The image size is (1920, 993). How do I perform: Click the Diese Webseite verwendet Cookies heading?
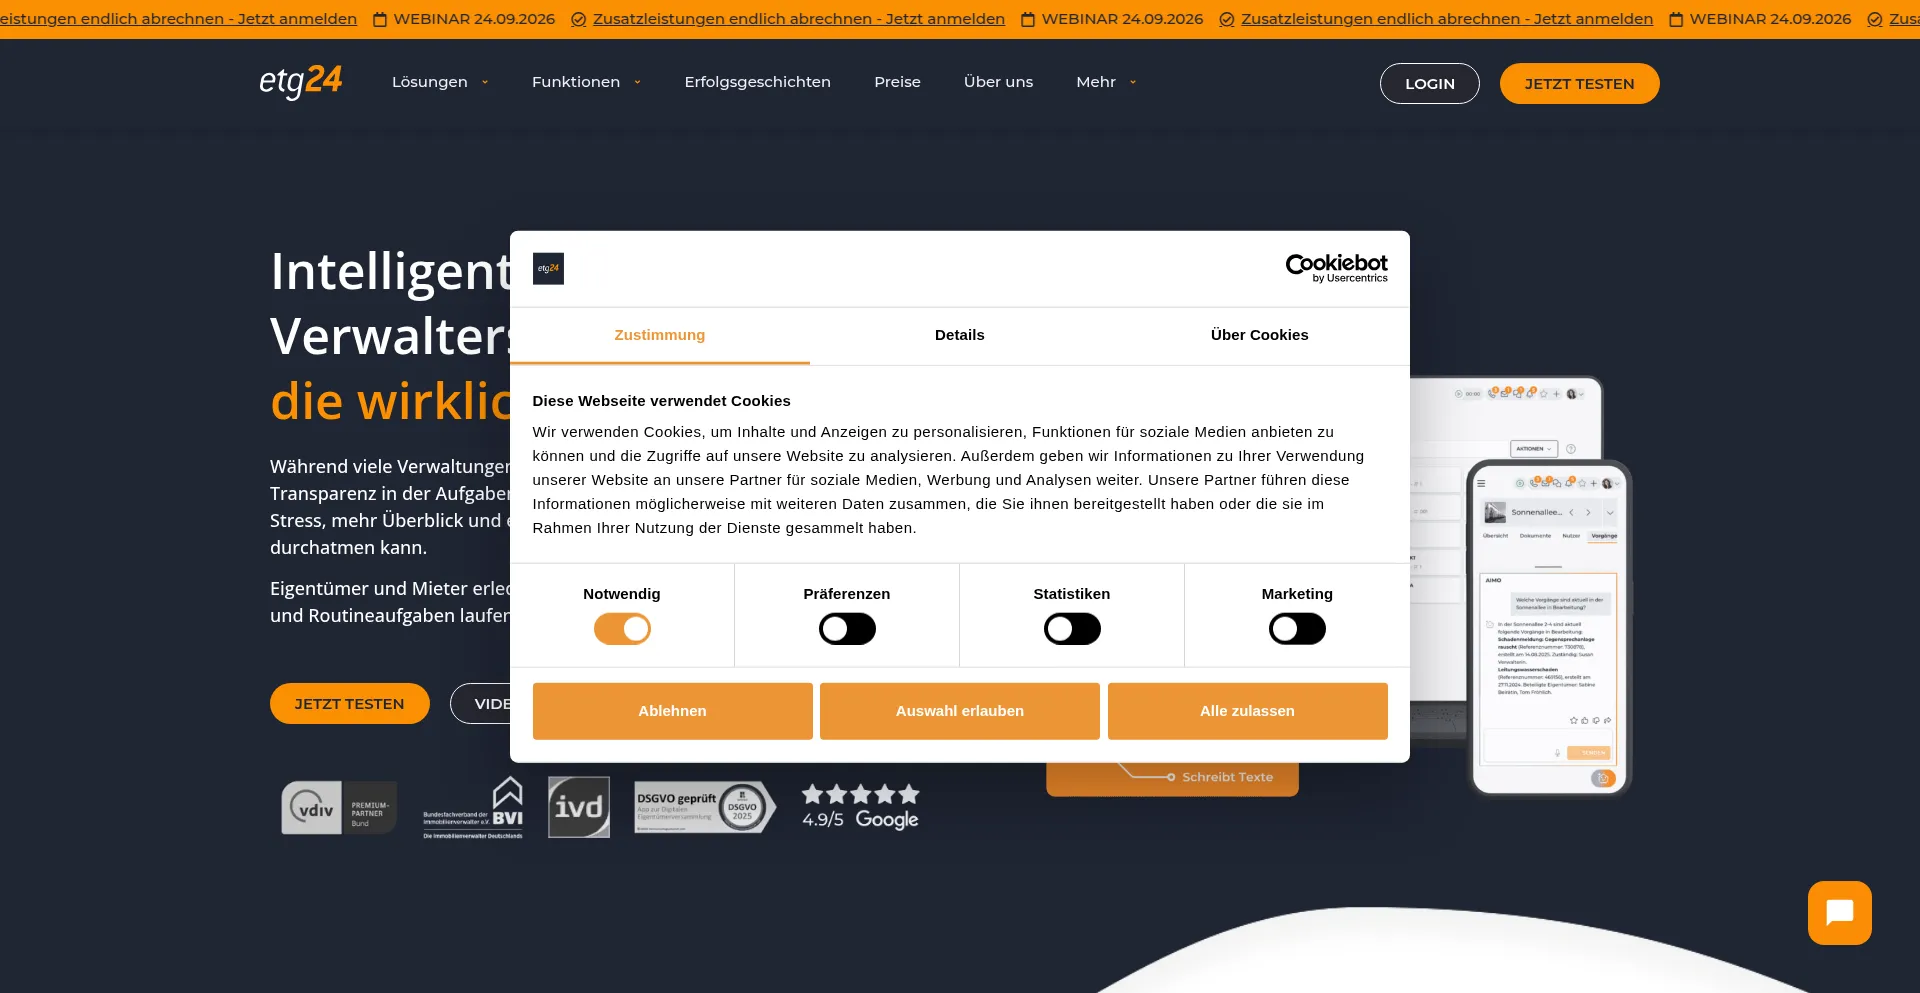click(661, 401)
